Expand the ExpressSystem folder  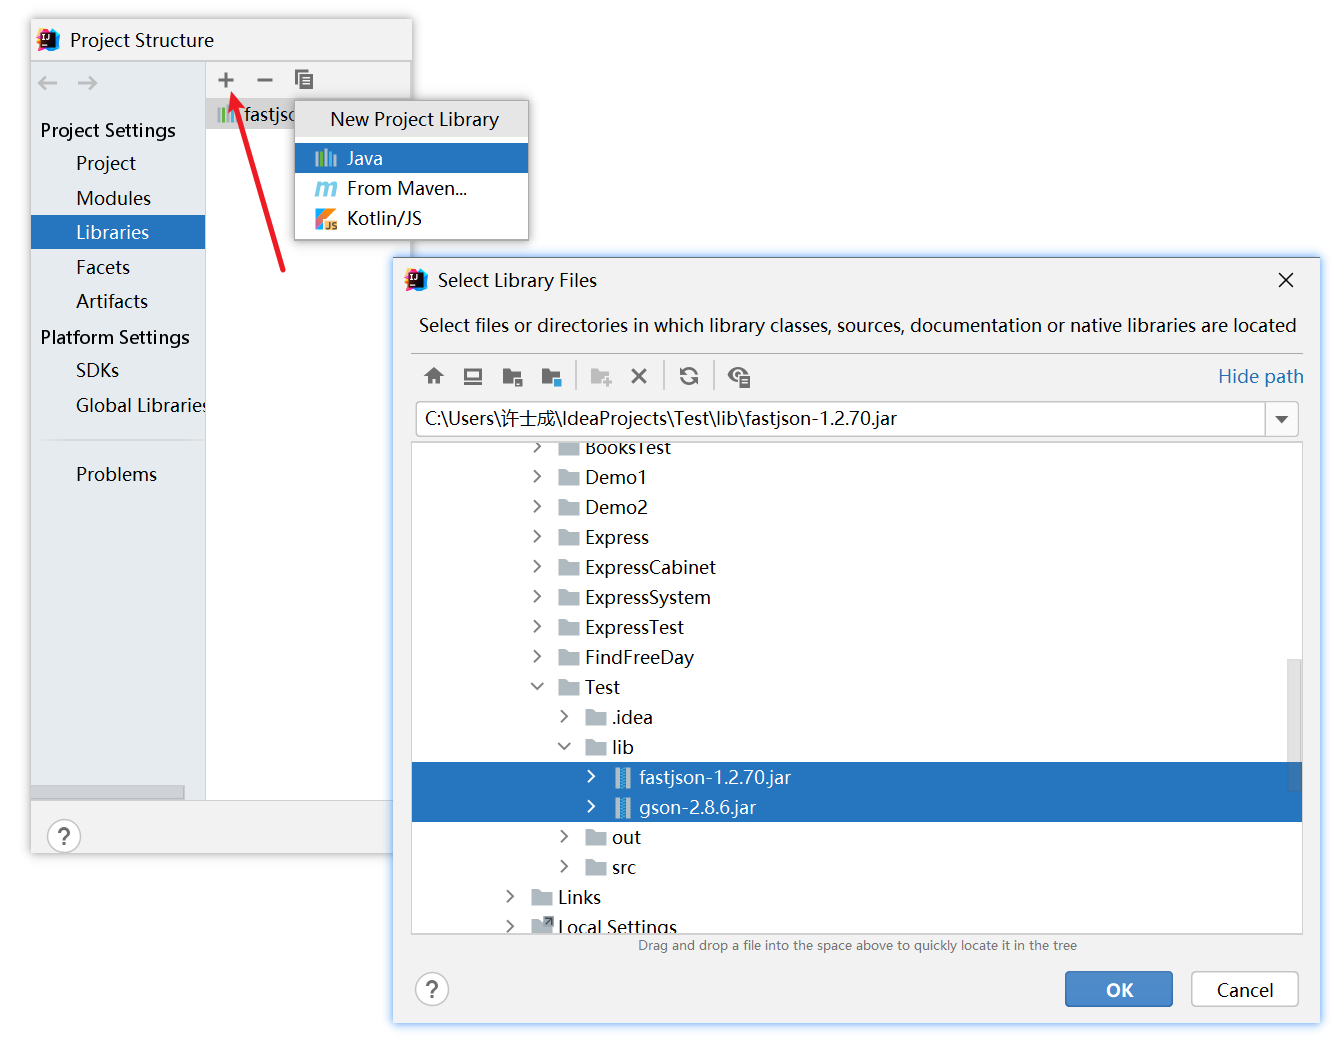coord(537,597)
